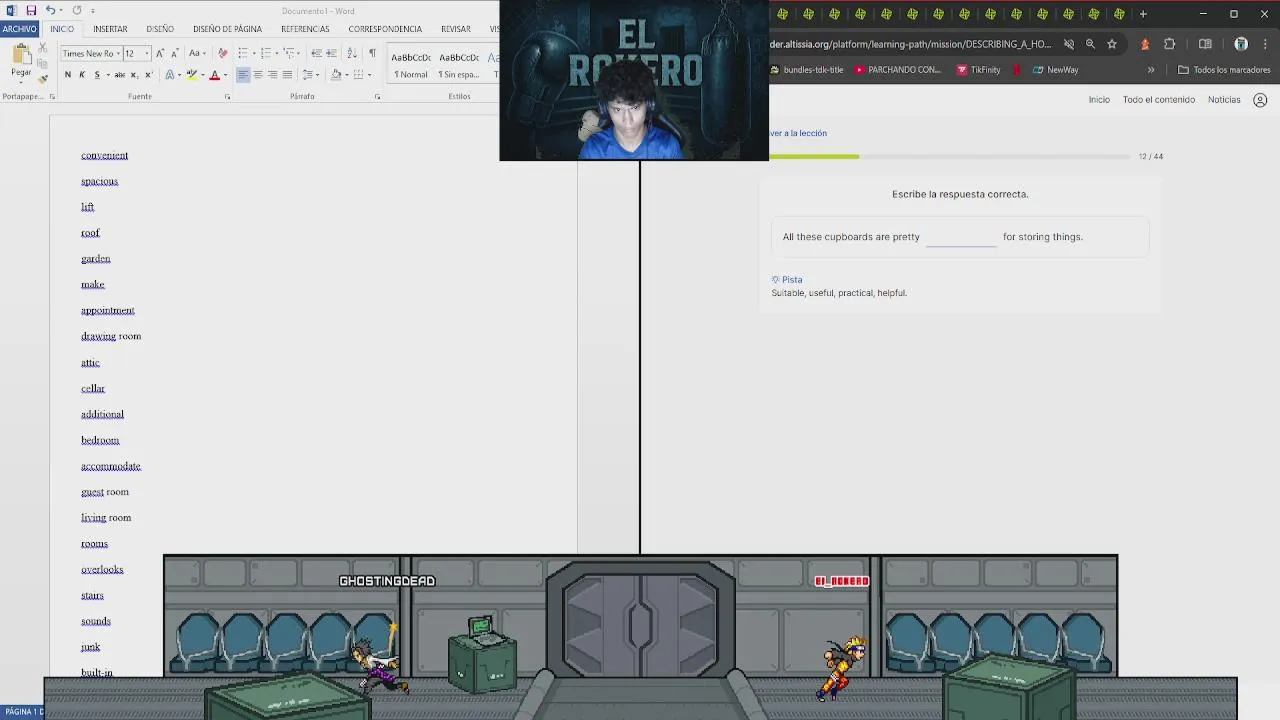Toggle italic K formatting

pos(82,75)
